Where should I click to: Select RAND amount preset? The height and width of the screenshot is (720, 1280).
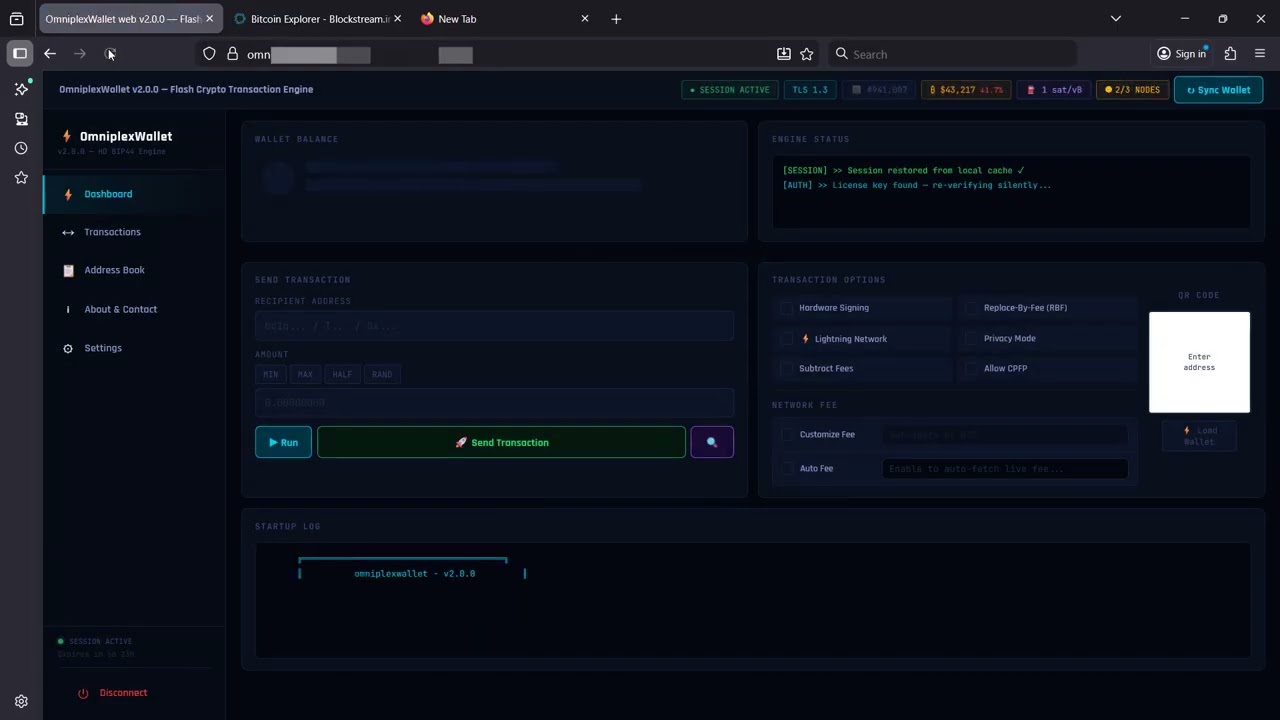point(382,374)
